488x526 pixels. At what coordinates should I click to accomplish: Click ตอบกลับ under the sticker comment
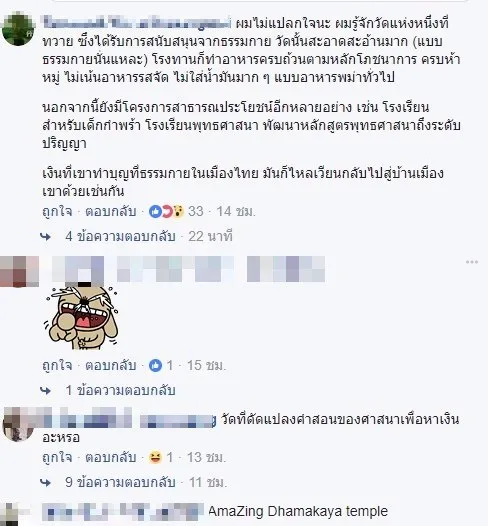tap(111, 365)
